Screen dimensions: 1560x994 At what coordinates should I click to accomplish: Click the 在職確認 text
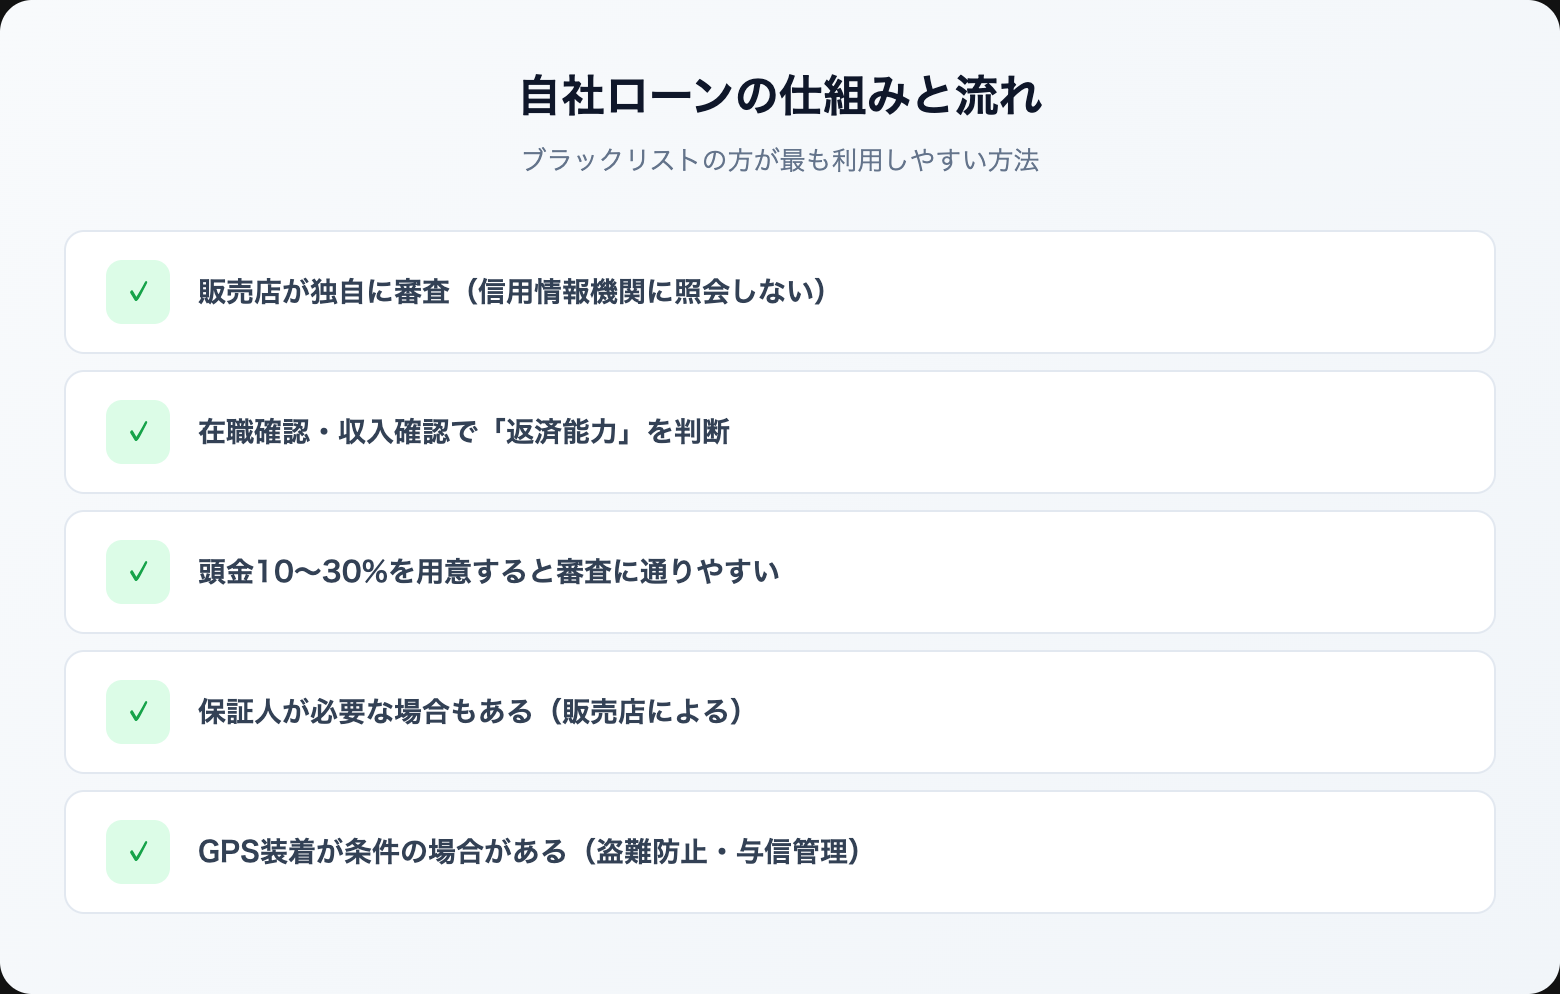[254, 432]
